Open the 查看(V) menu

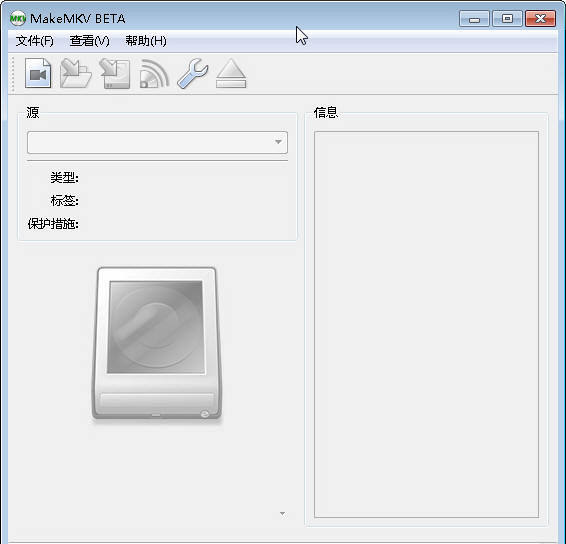pos(90,41)
